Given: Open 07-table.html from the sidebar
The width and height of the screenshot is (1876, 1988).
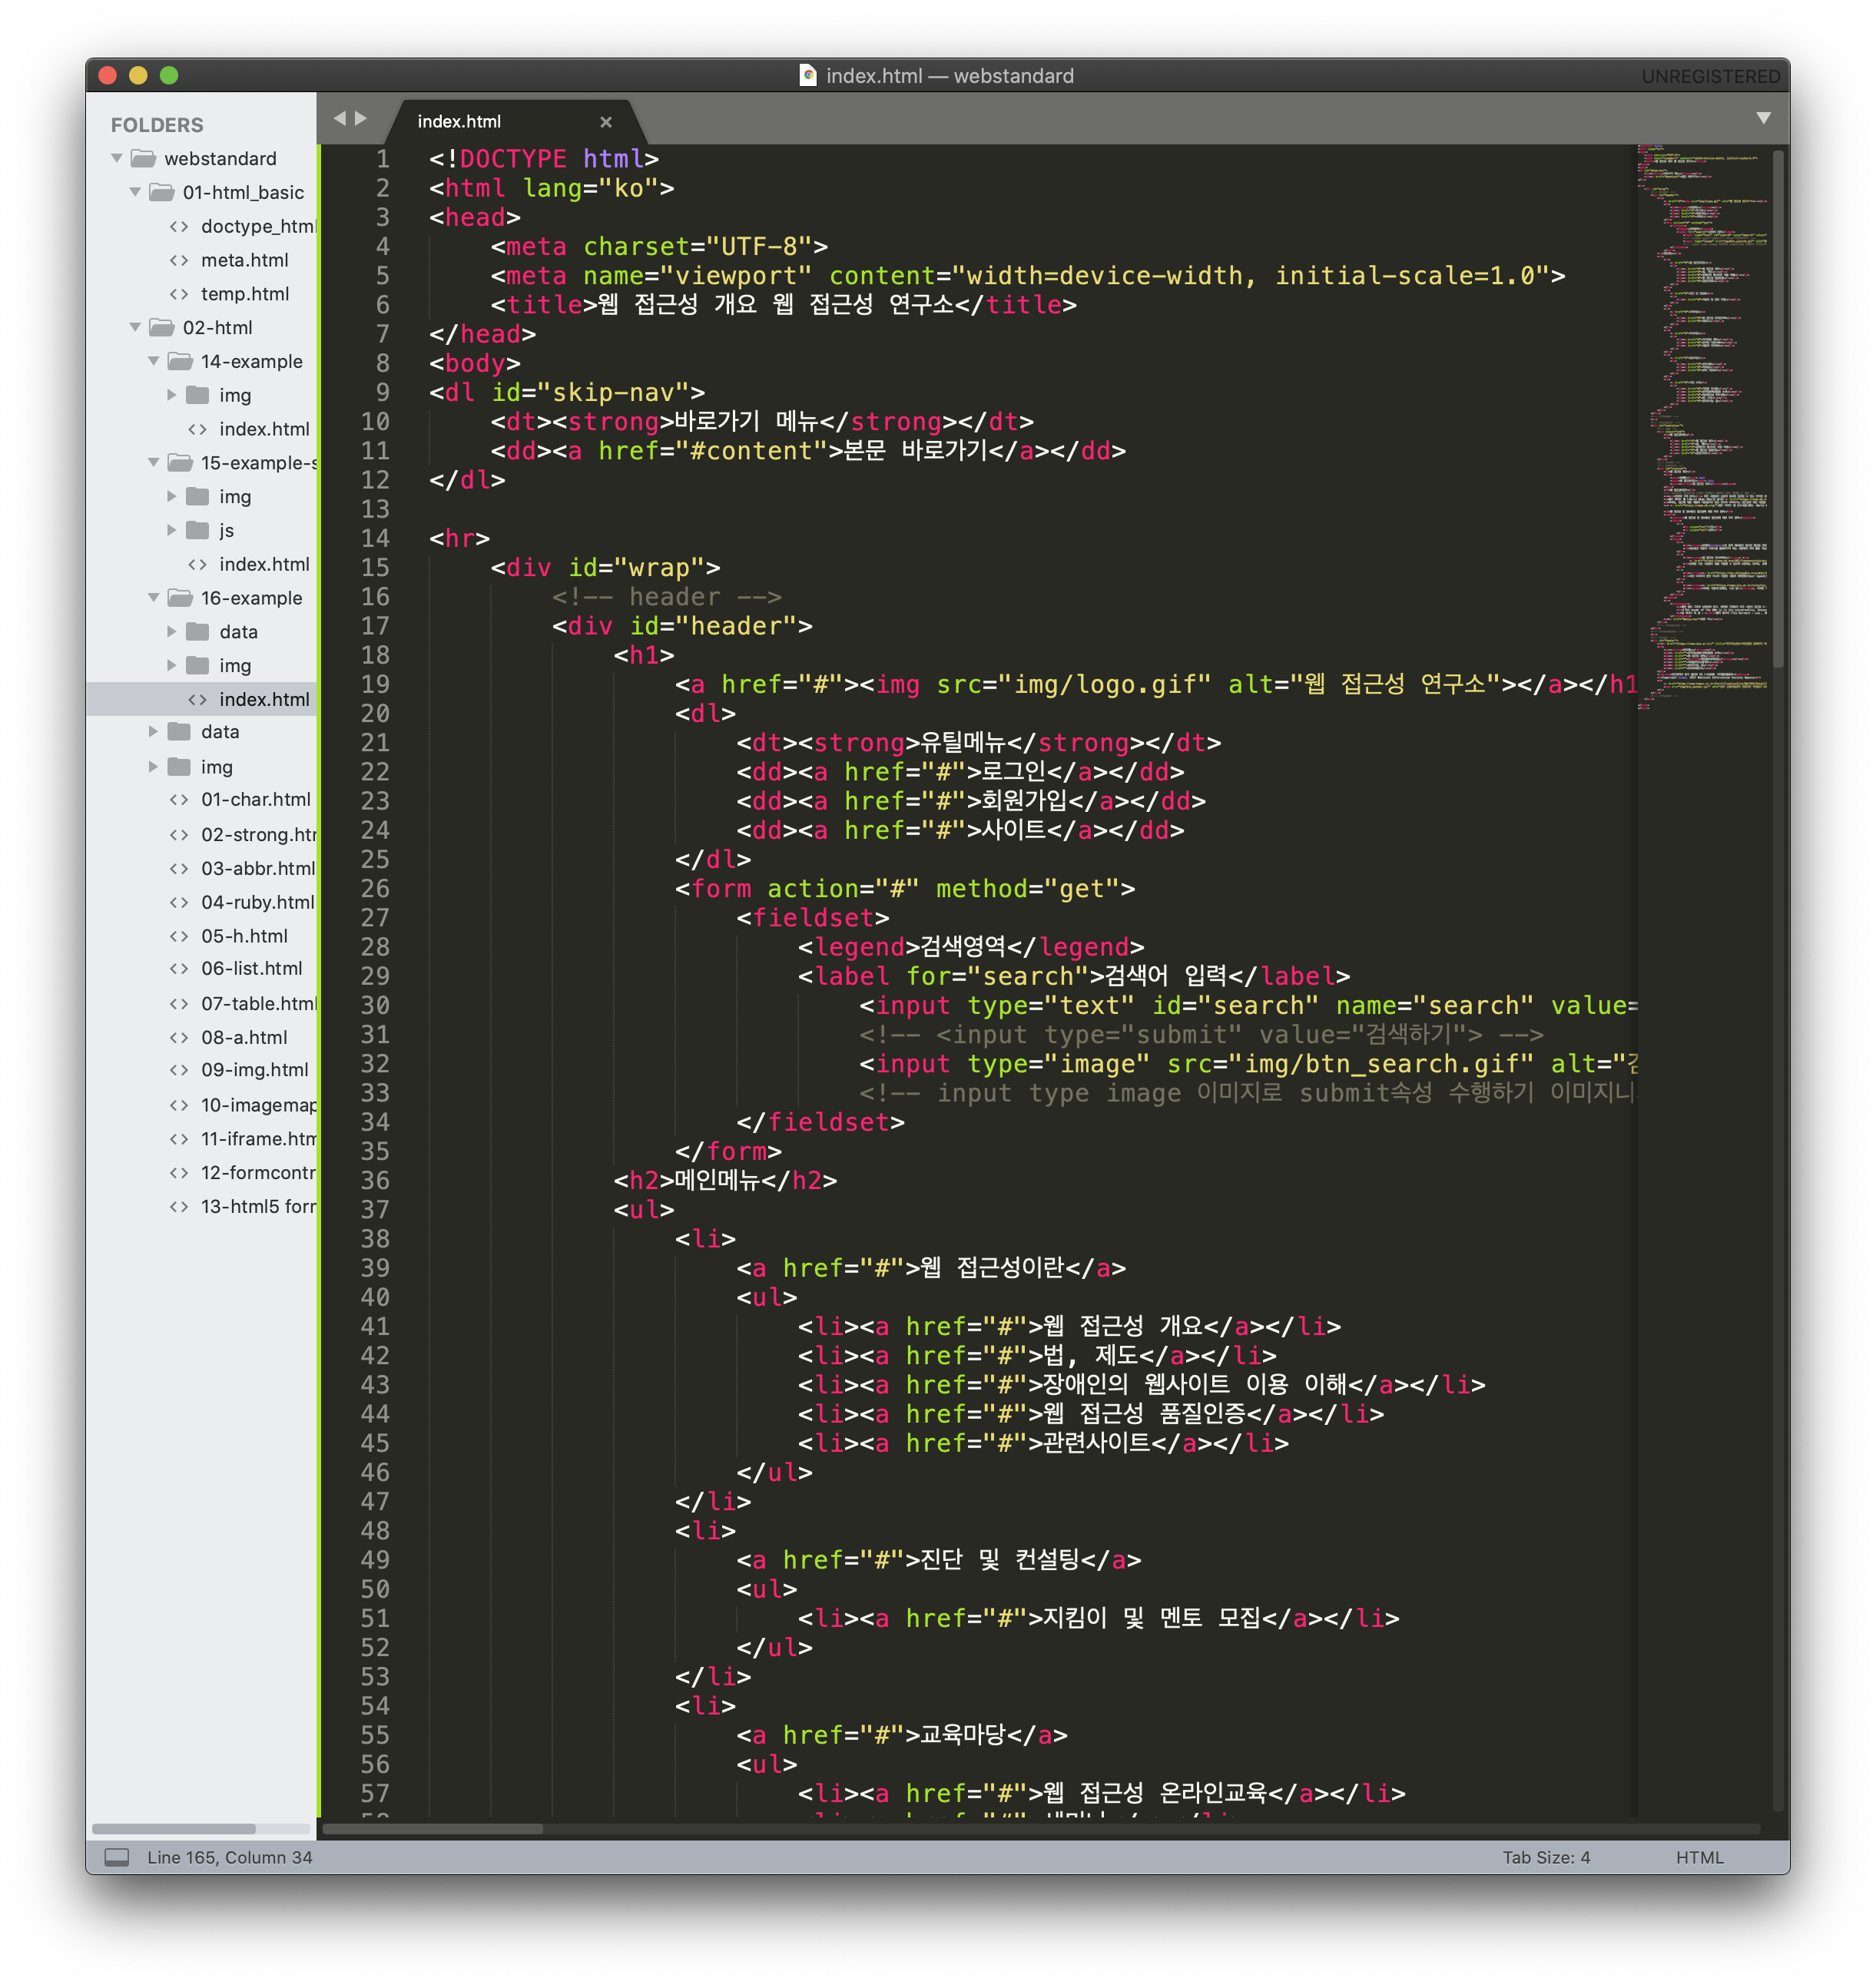Looking at the screenshot, I should click(257, 1003).
